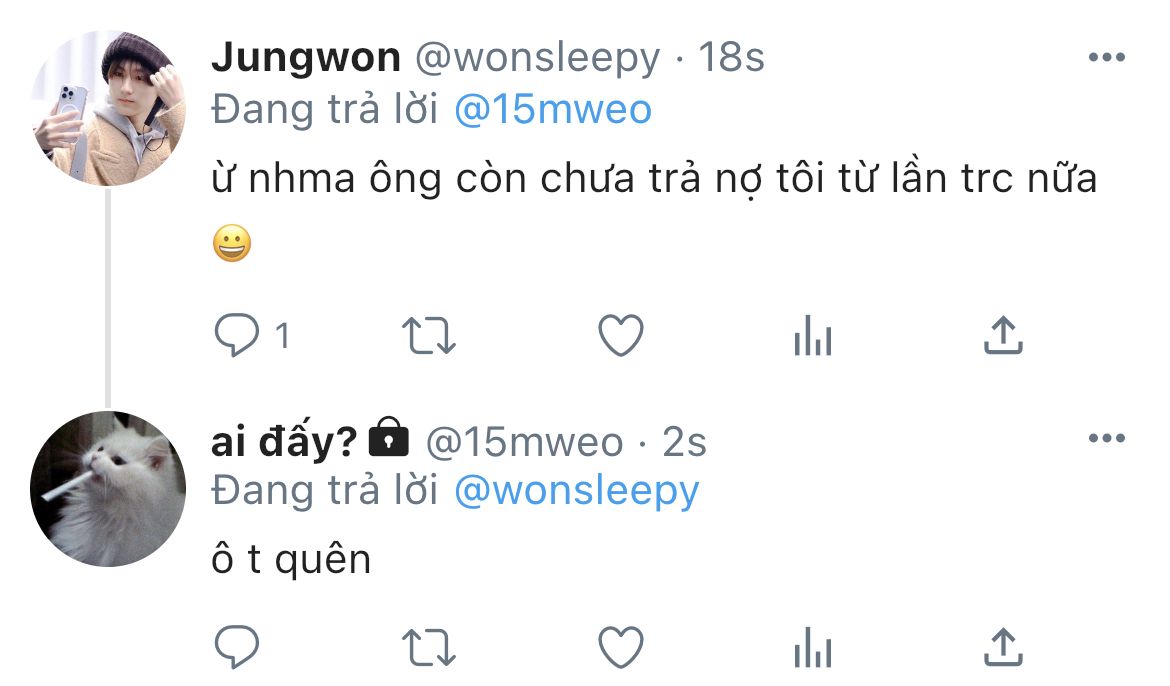
Task: Open the 18s timestamp of Jungwon's tweet
Action: coord(731,57)
